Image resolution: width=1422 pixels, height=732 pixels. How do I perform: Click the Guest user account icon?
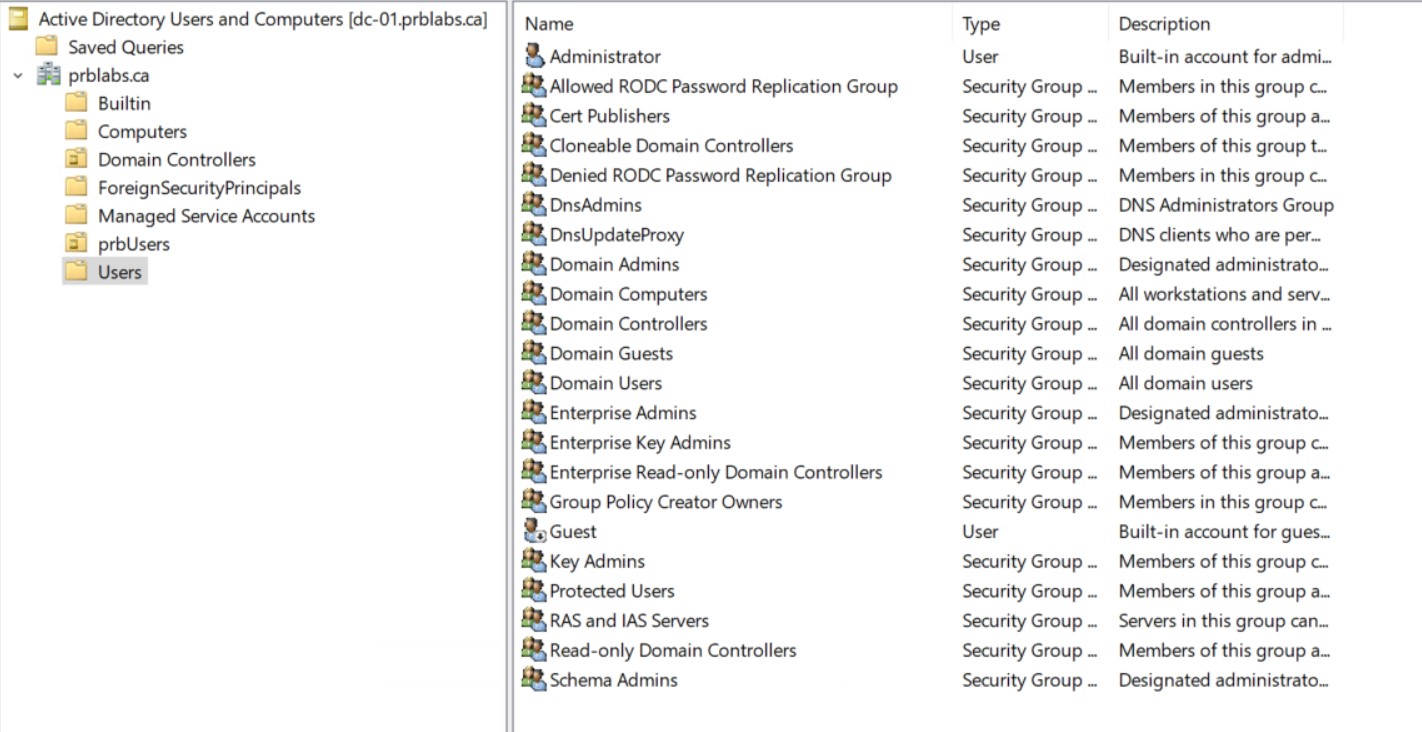point(534,531)
